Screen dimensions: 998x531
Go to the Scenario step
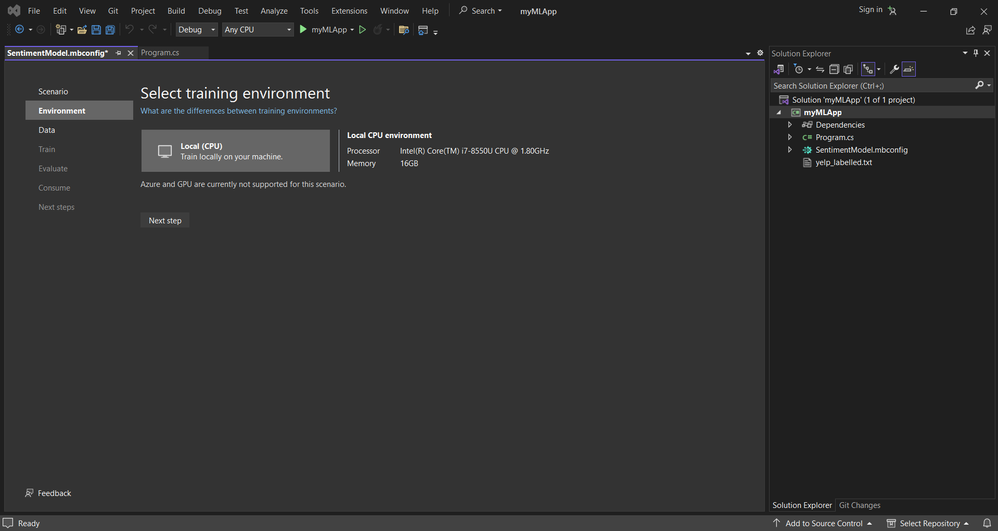tap(53, 92)
